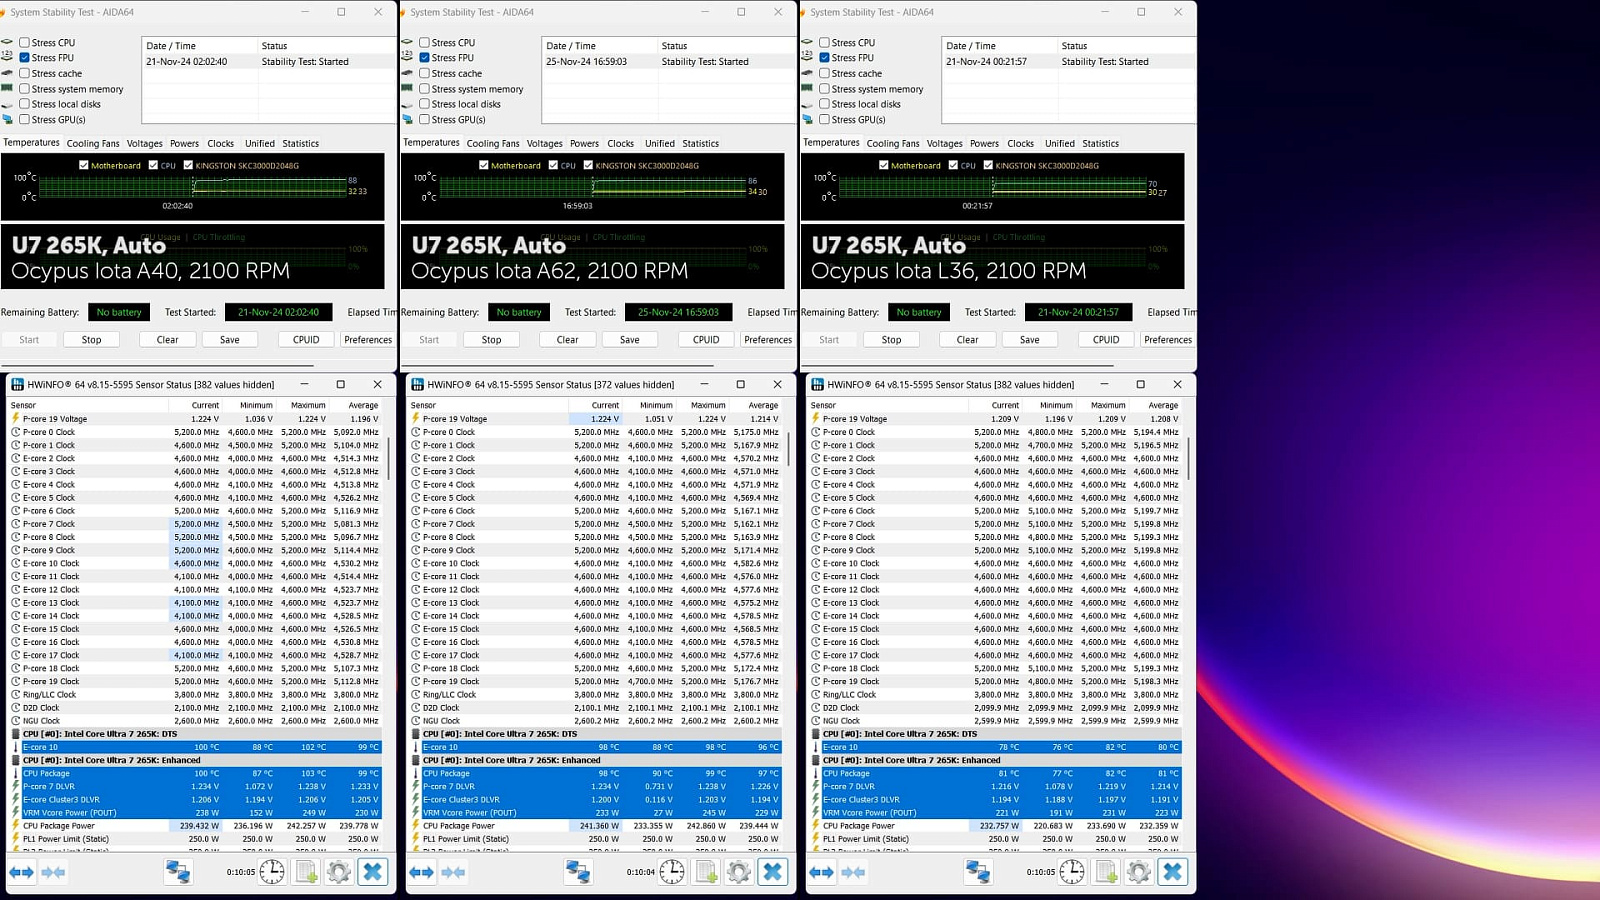The width and height of the screenshot is (1600, 900).
Task: Open Clocks tab in middle AIDA64 window
Action: click(621, 144)
